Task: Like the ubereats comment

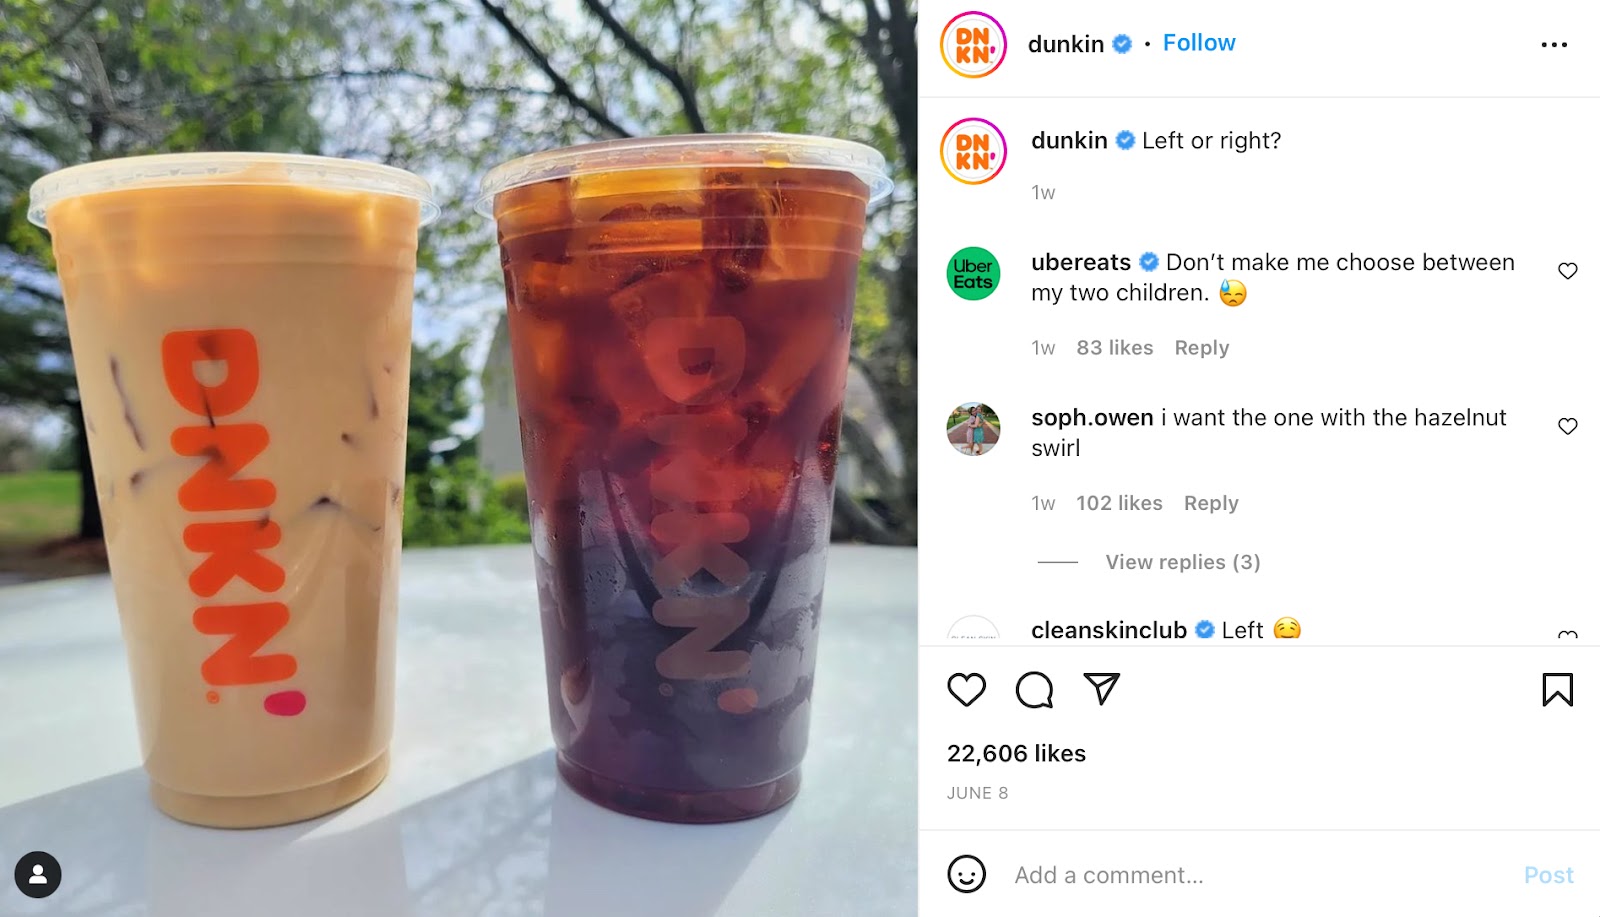Action: 1567,271
